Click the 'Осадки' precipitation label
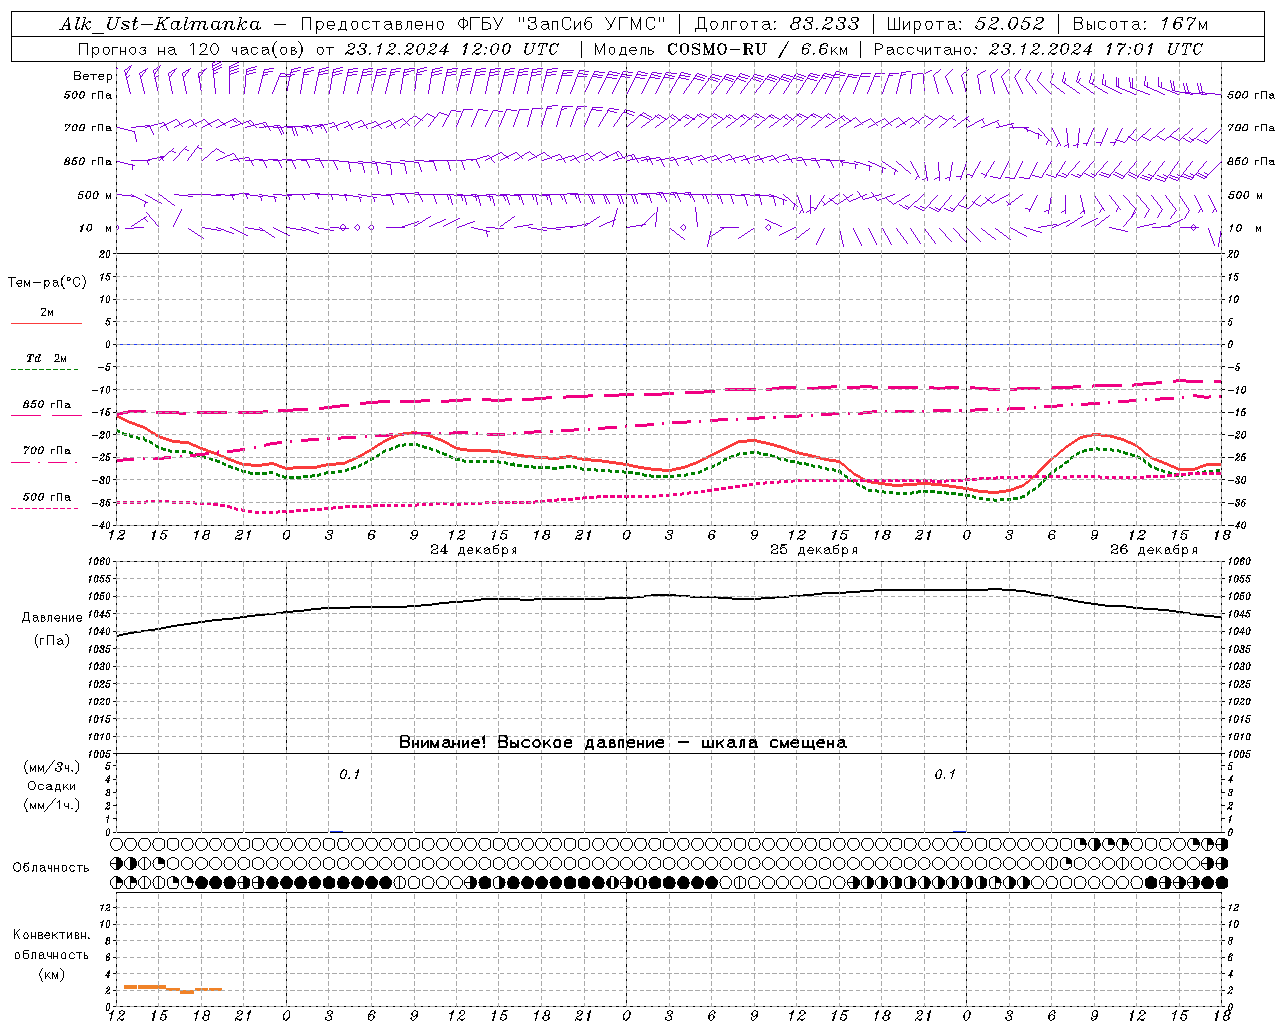Screen dimensions: 1280x1024 tap(52, 786)
